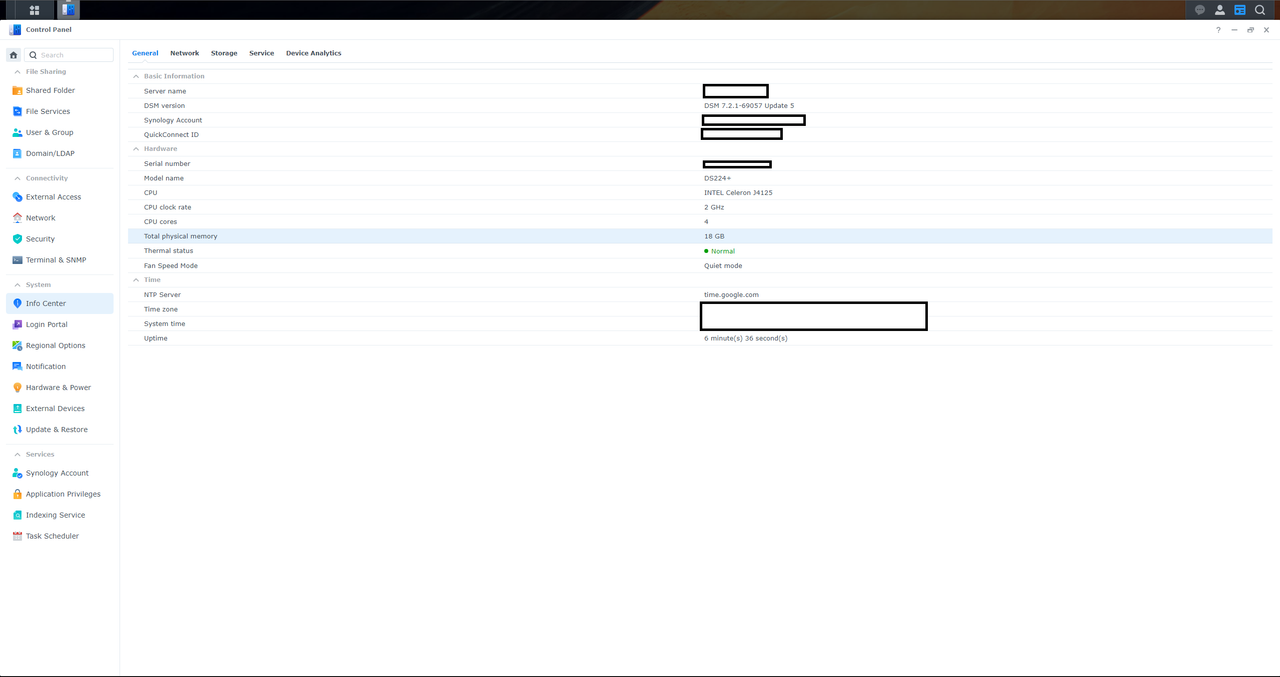Click the Normal thermal status value
Screen dimensions: 1280x677
point(722,251)
